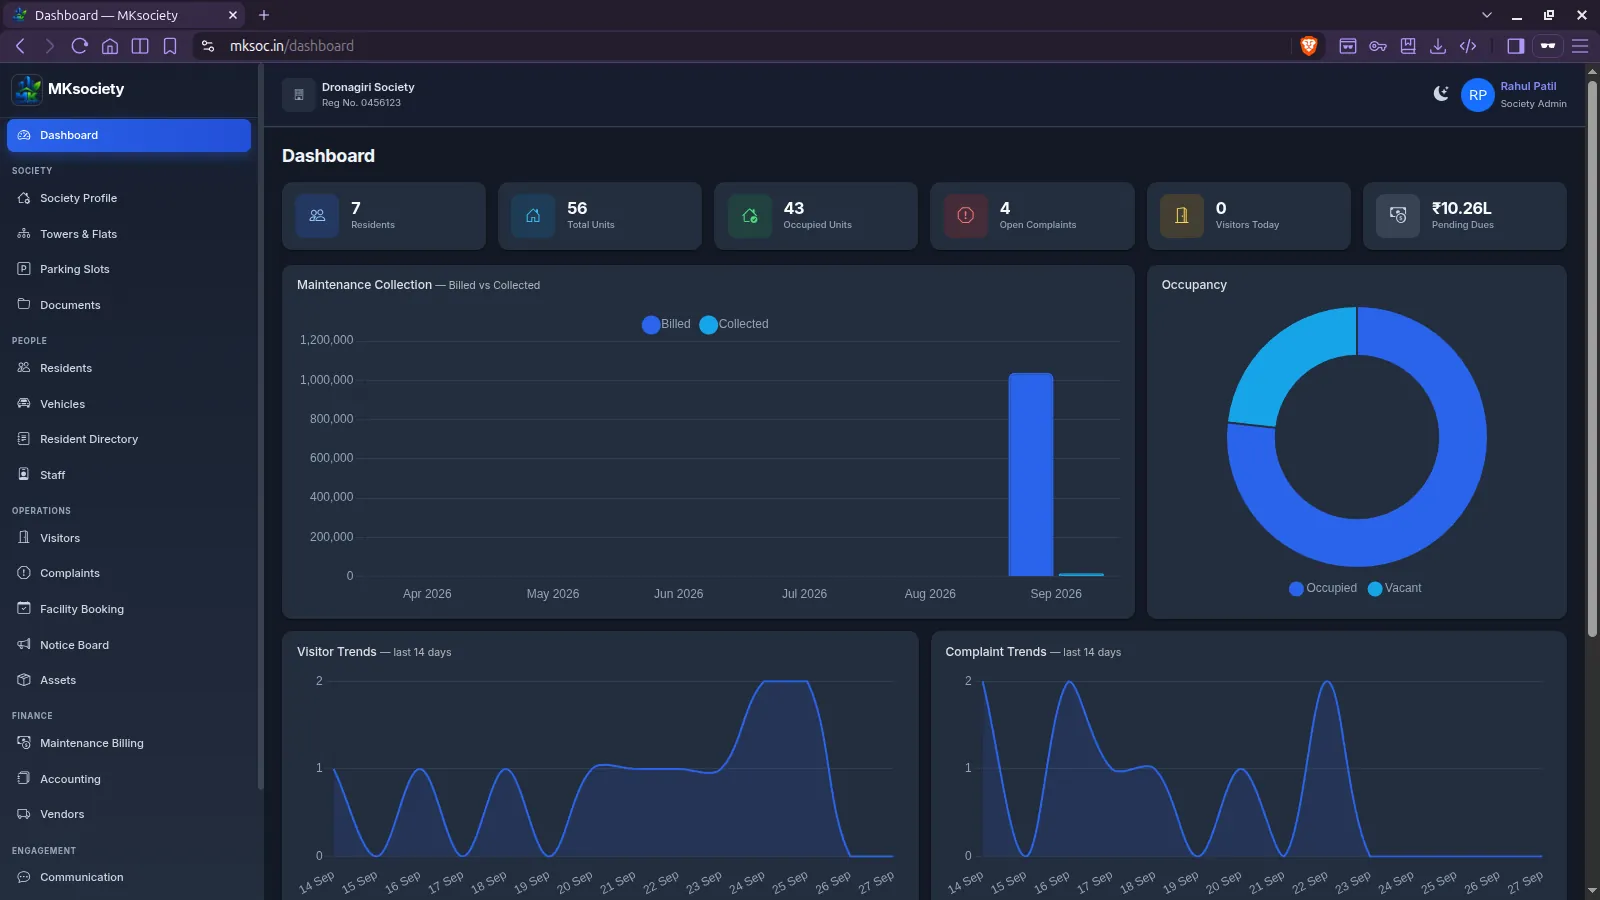Click the Occupied Units card icon
Screen dimensions: 1600x900
click(749, 216)
